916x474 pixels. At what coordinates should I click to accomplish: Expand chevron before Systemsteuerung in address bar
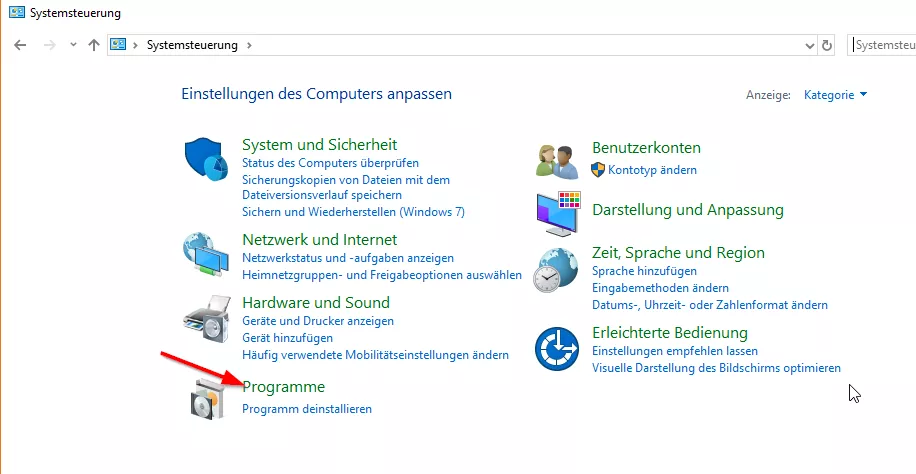click(136, 45)
